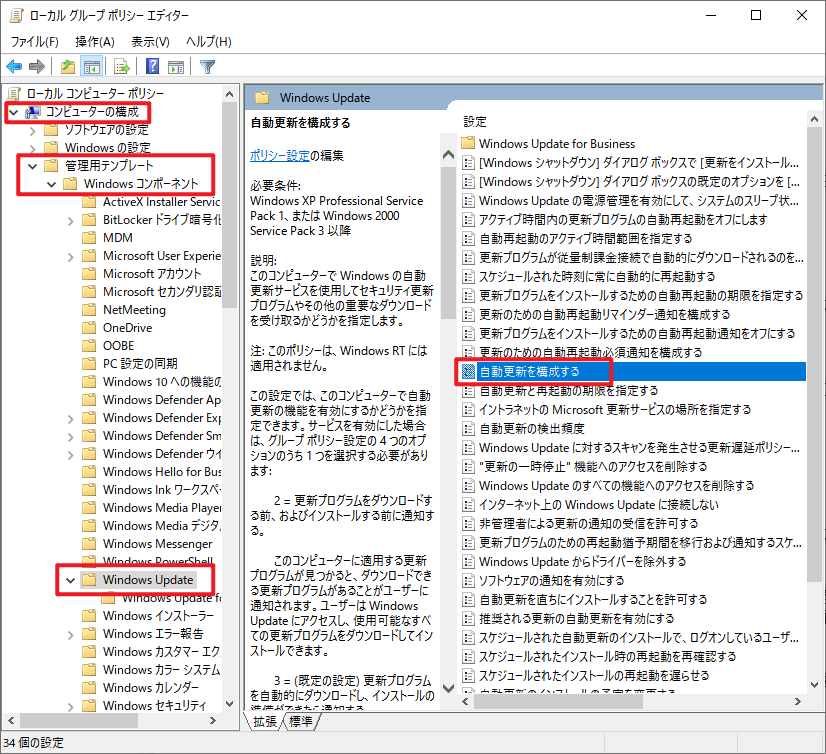The height and width of the screenshot is (754, 826).
Task: Toggle the action pane toolbar icon
Action: pos(176,66)
